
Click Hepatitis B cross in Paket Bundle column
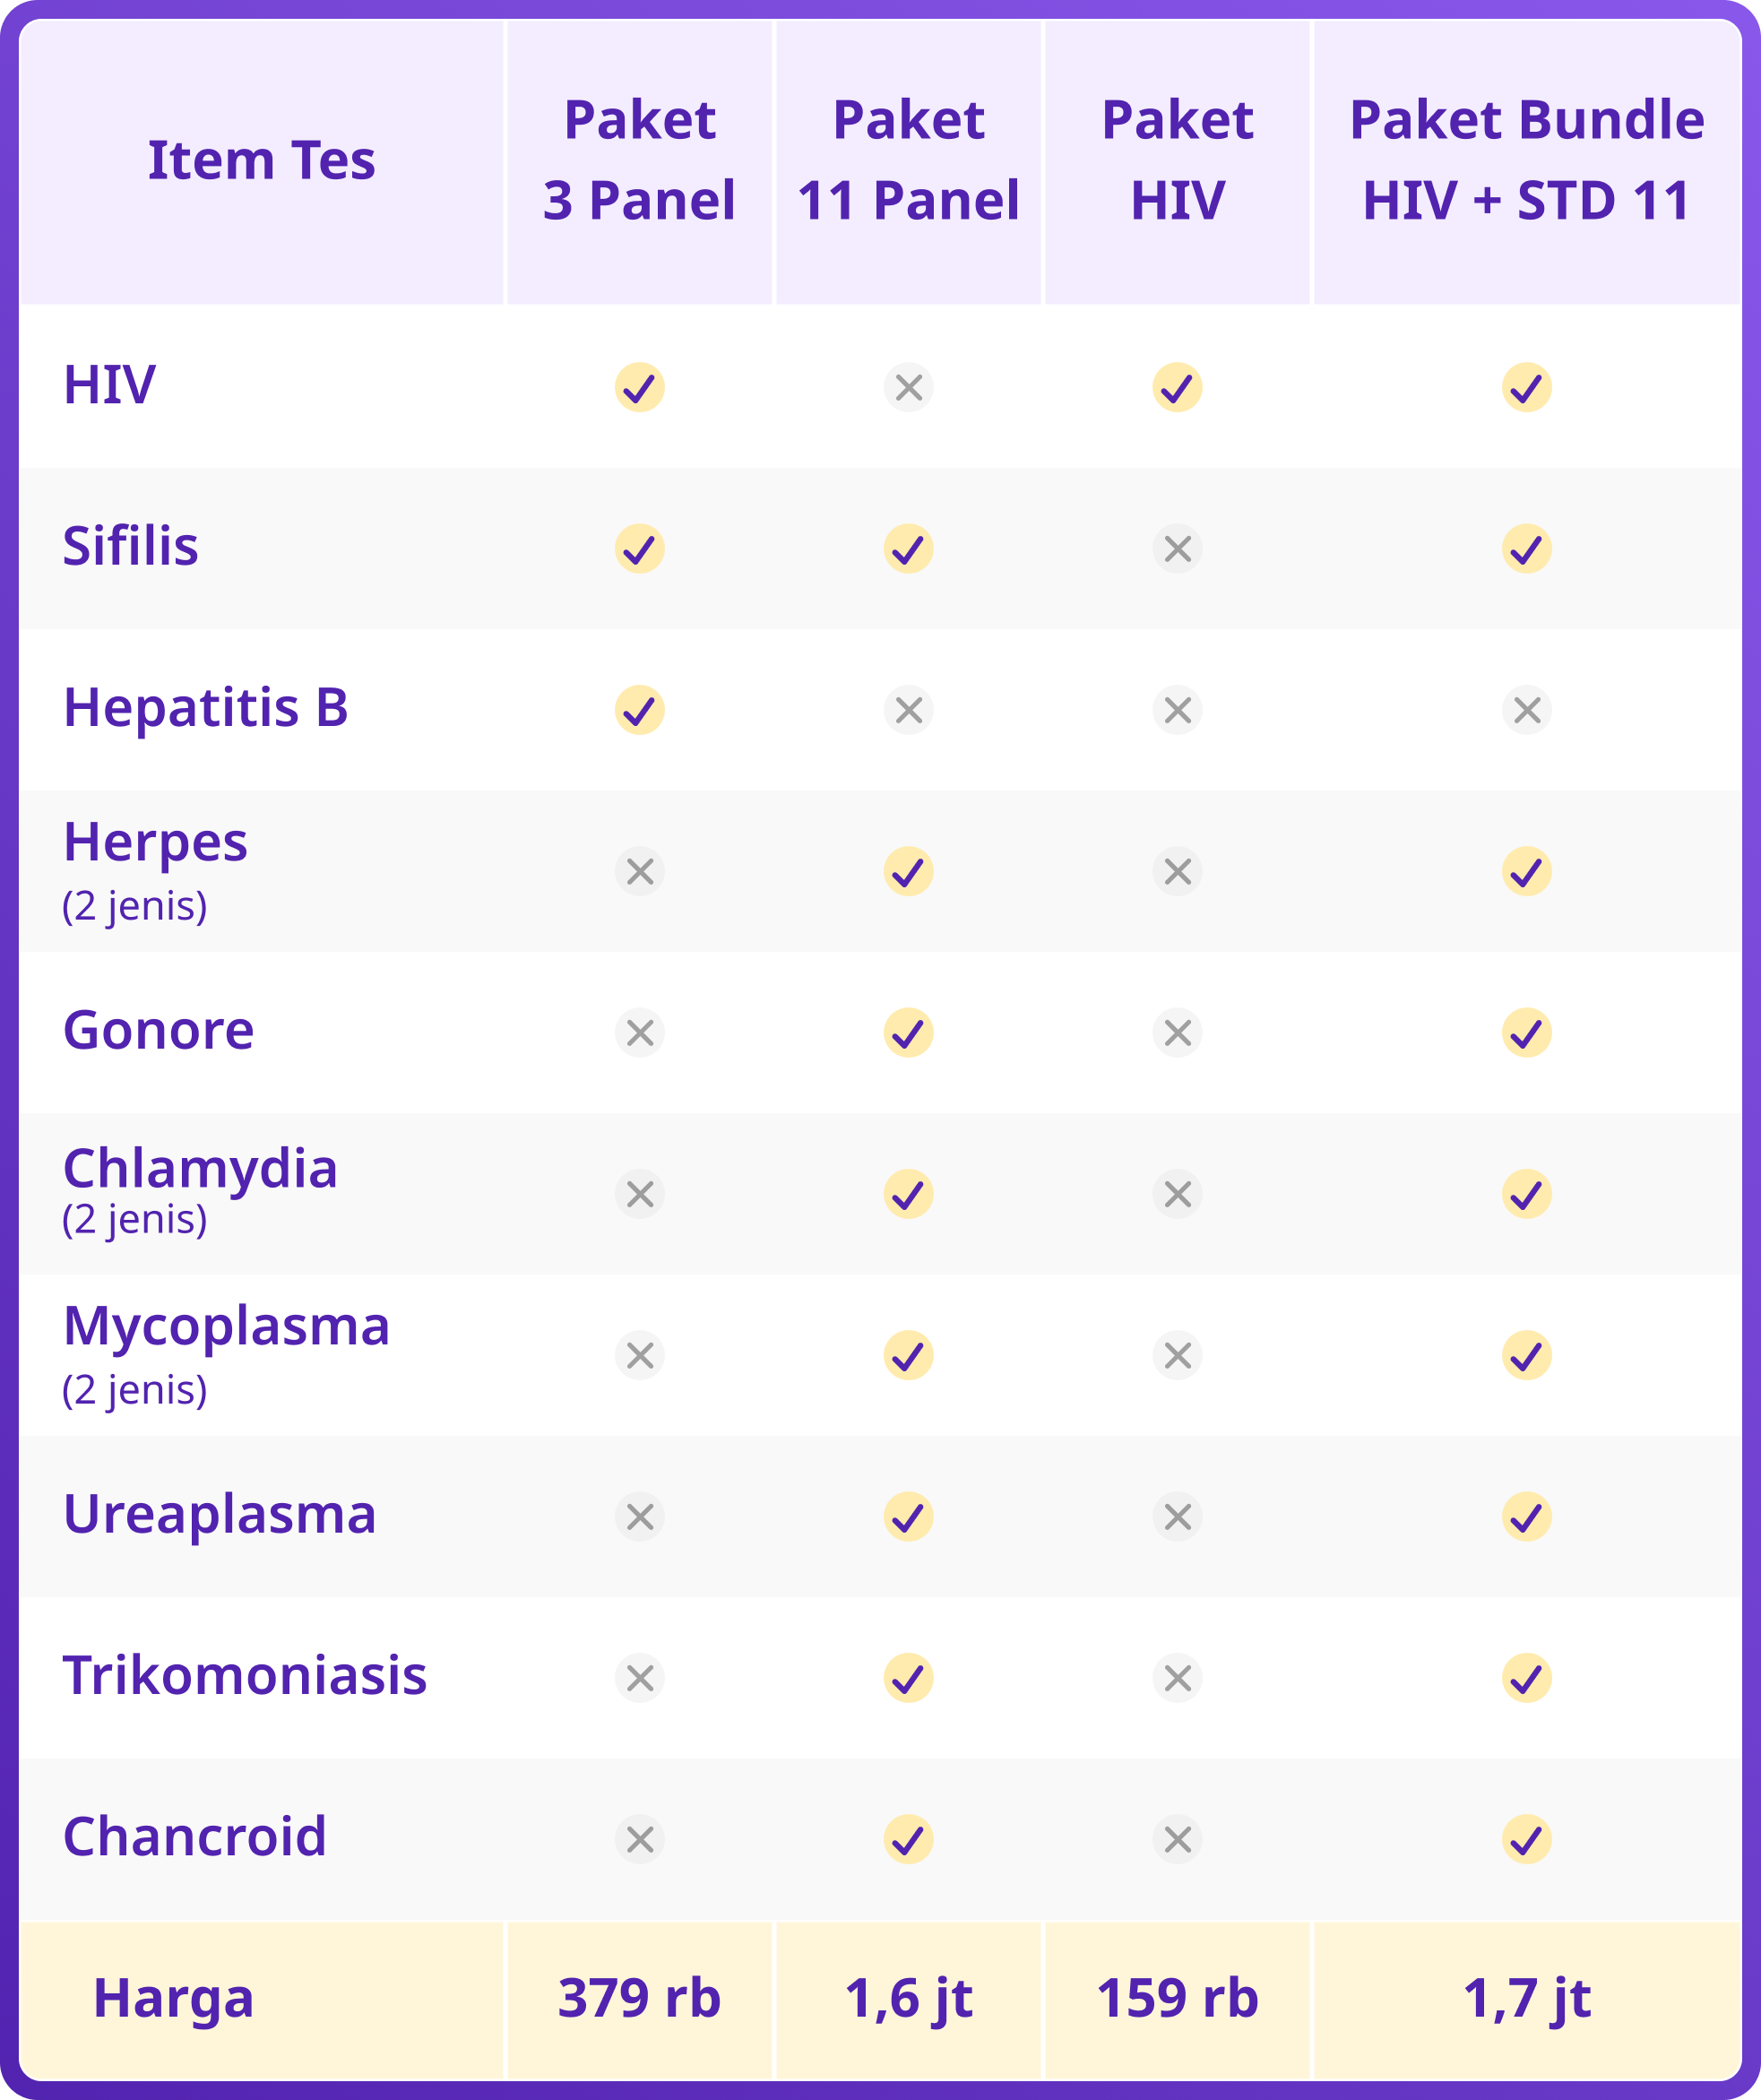click(x=1526, y=710)
